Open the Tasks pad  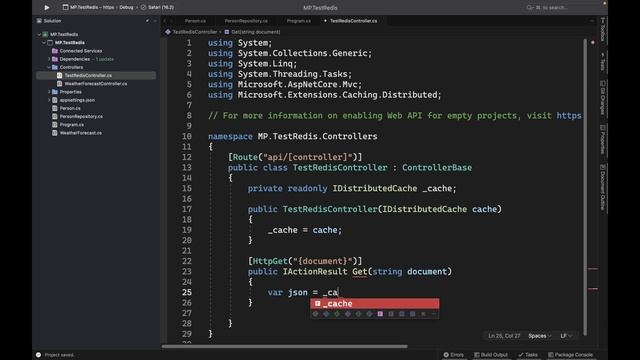pyautogui.click(x=528, y=355)
